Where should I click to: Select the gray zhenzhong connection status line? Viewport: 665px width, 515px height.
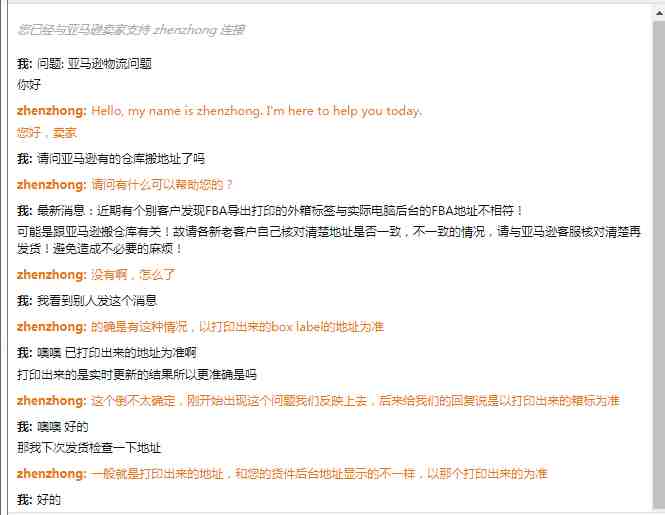tap(131, 30)
